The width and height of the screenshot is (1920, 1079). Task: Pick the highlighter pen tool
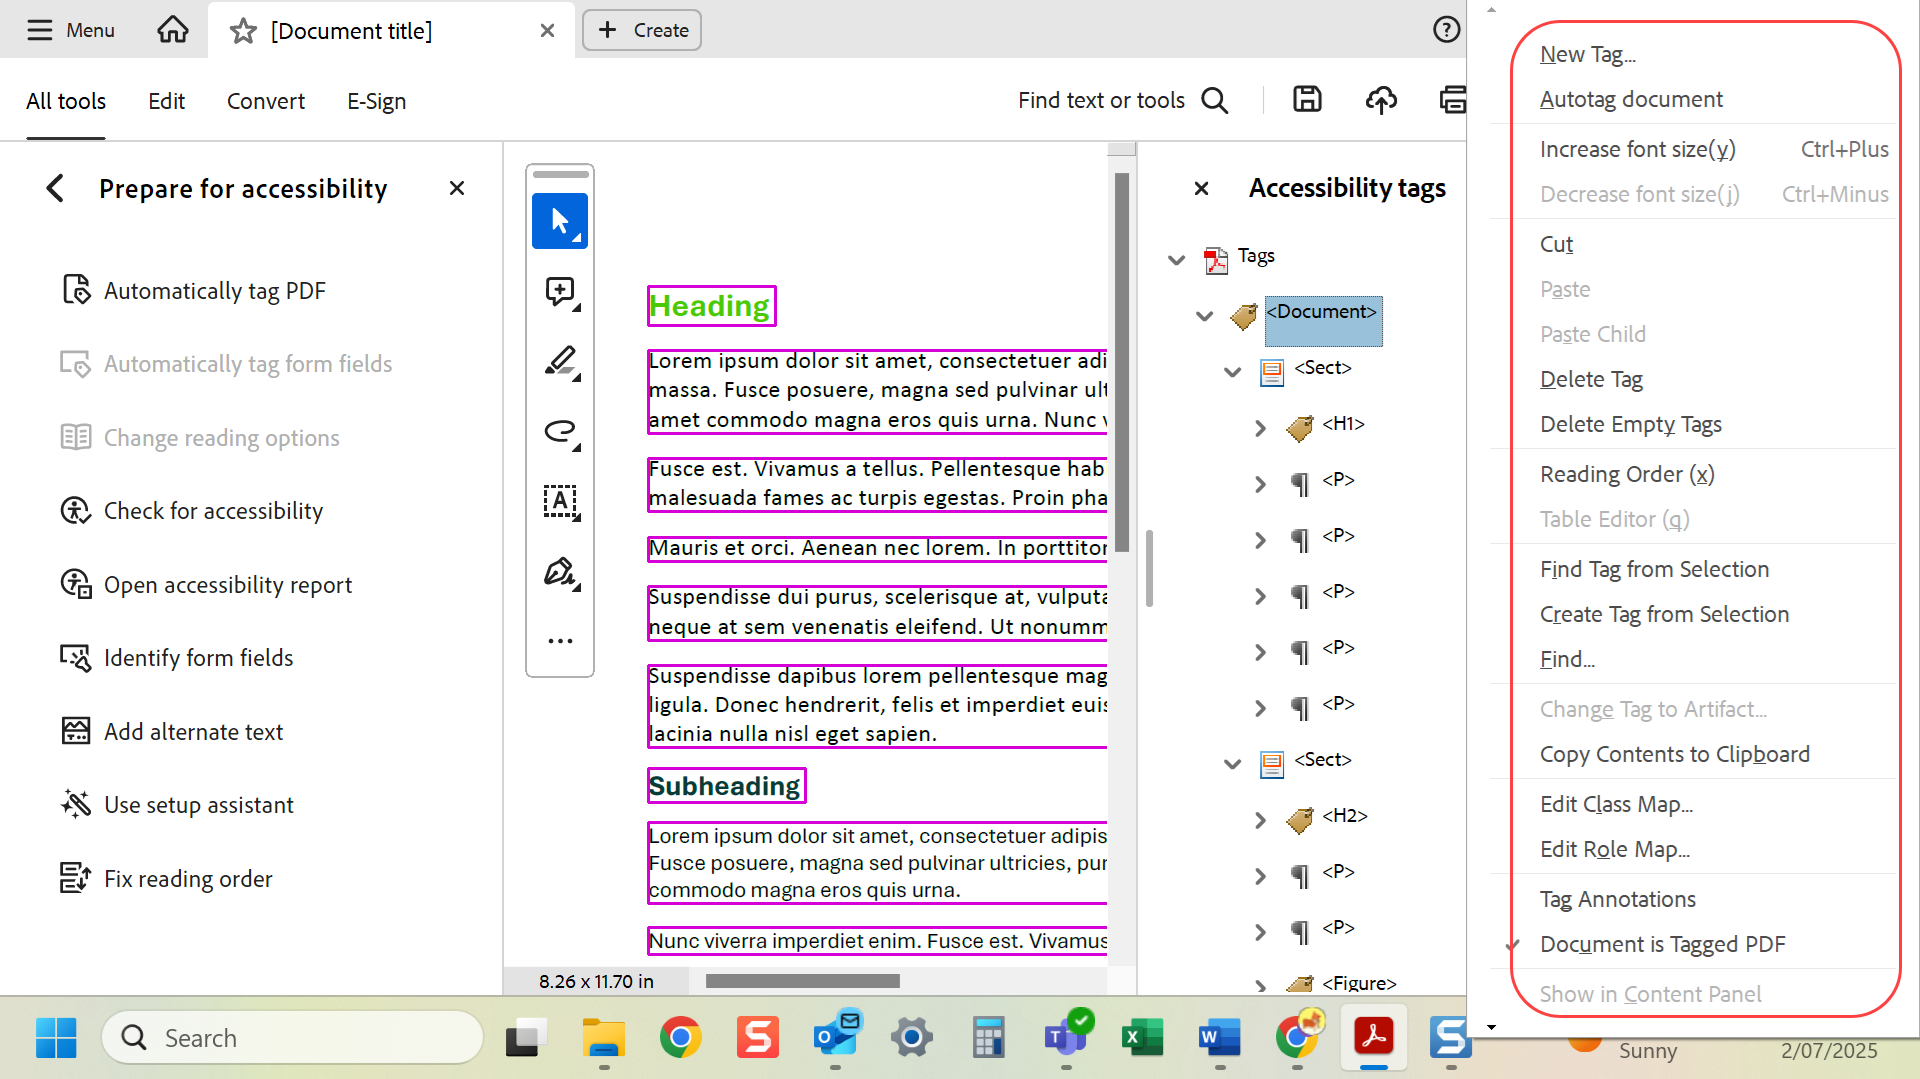[x=560, y=361]
